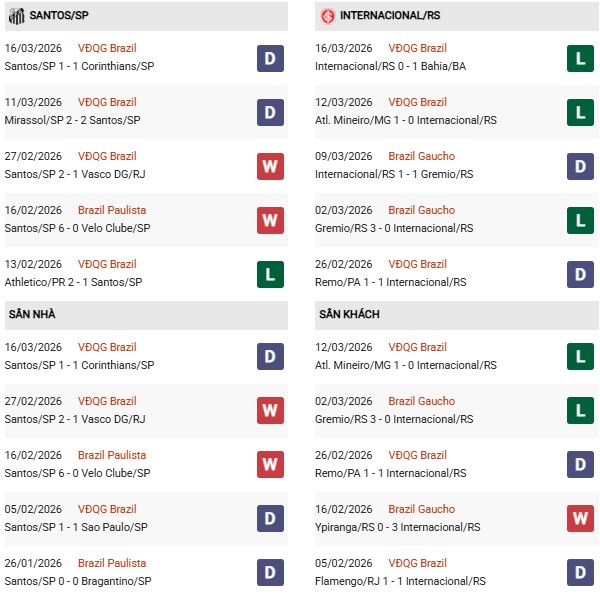Open Brazil Gaucho link dated 16/02/2026
This screenshot has width=600, height=595.
[421, 509]
